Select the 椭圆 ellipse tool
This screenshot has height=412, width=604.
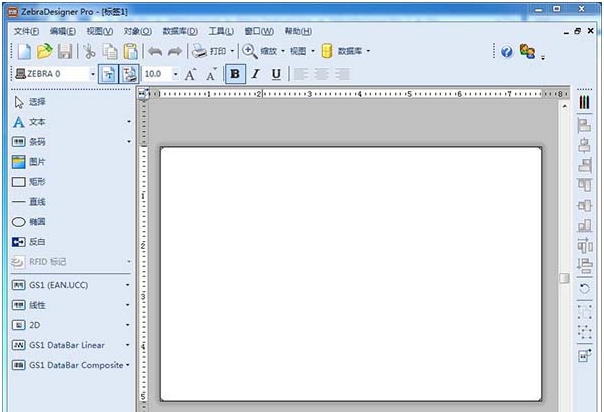pos(29,222)
